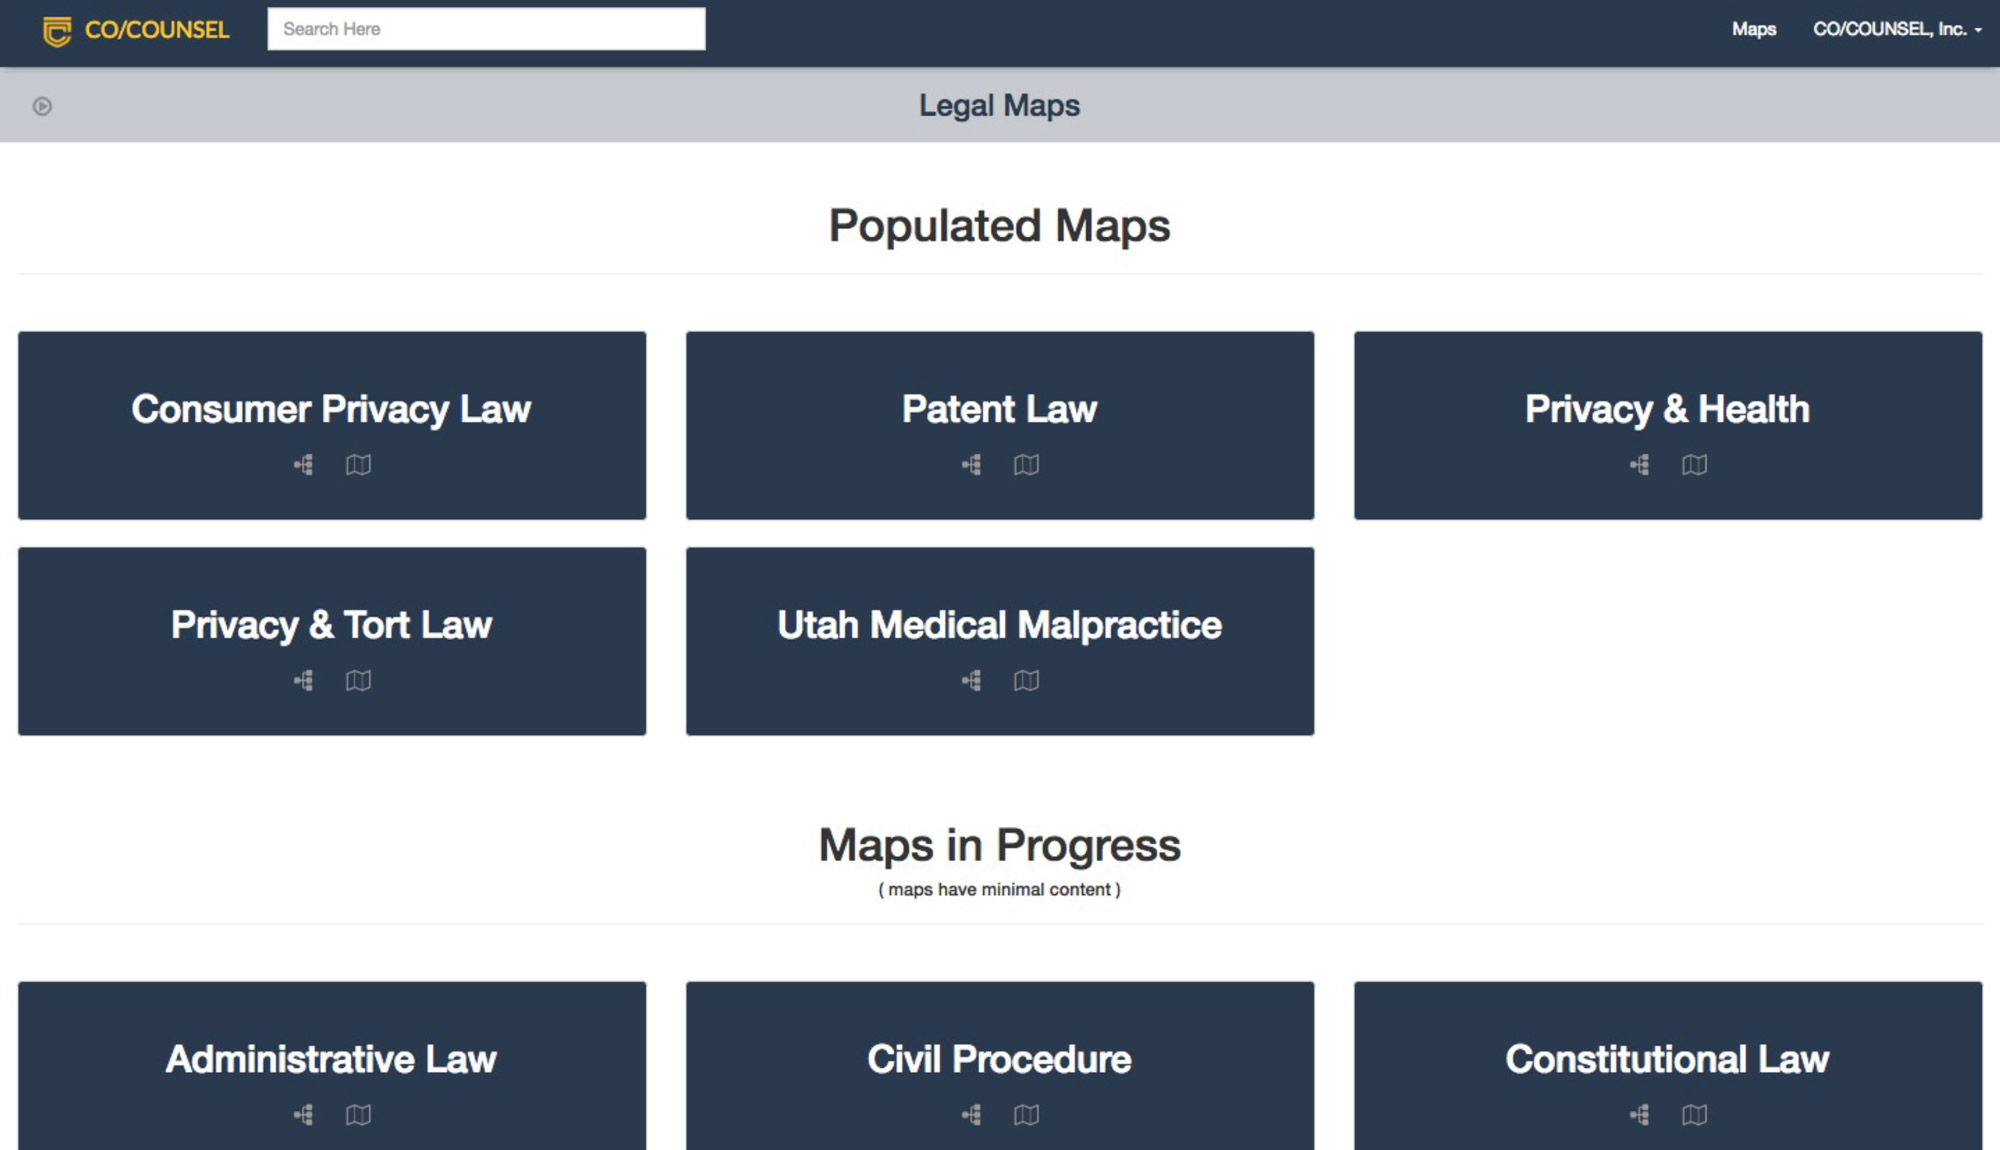Open the Civil Procedure map card
The width and height of the screenshot is (2000, 1150).
click(999, 1058)
